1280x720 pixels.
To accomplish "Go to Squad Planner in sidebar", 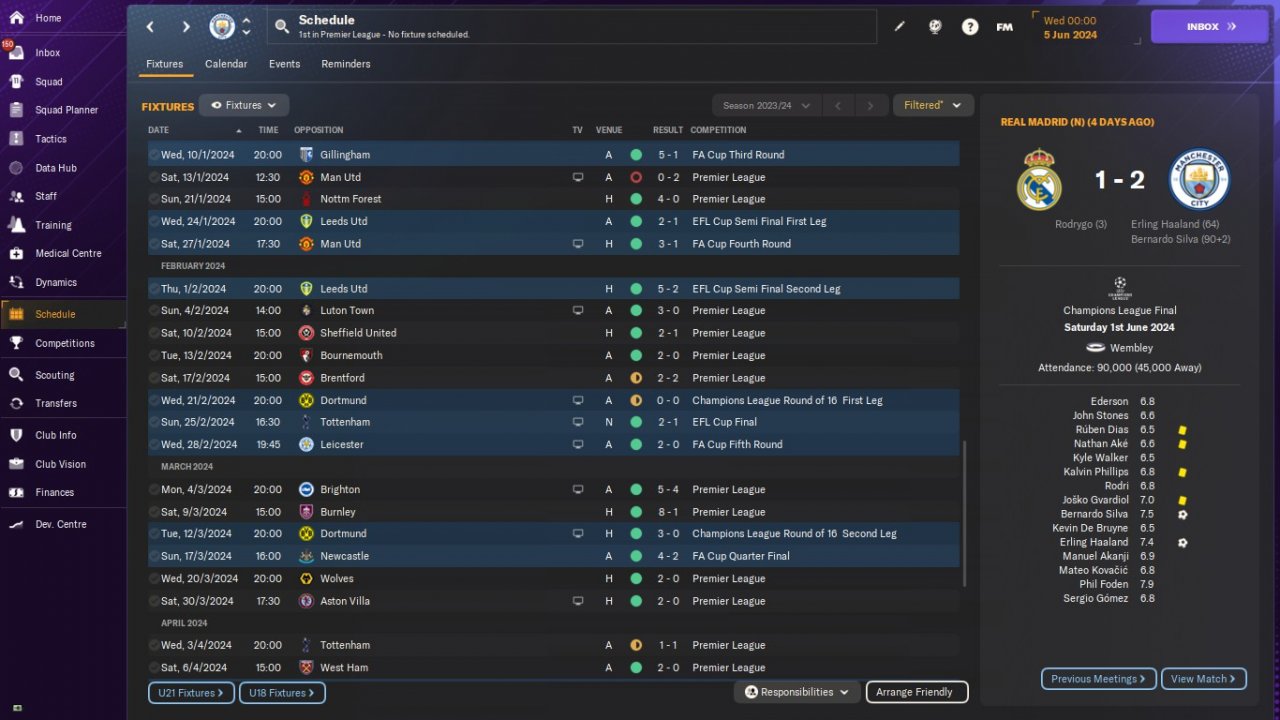I will point(66,110).
